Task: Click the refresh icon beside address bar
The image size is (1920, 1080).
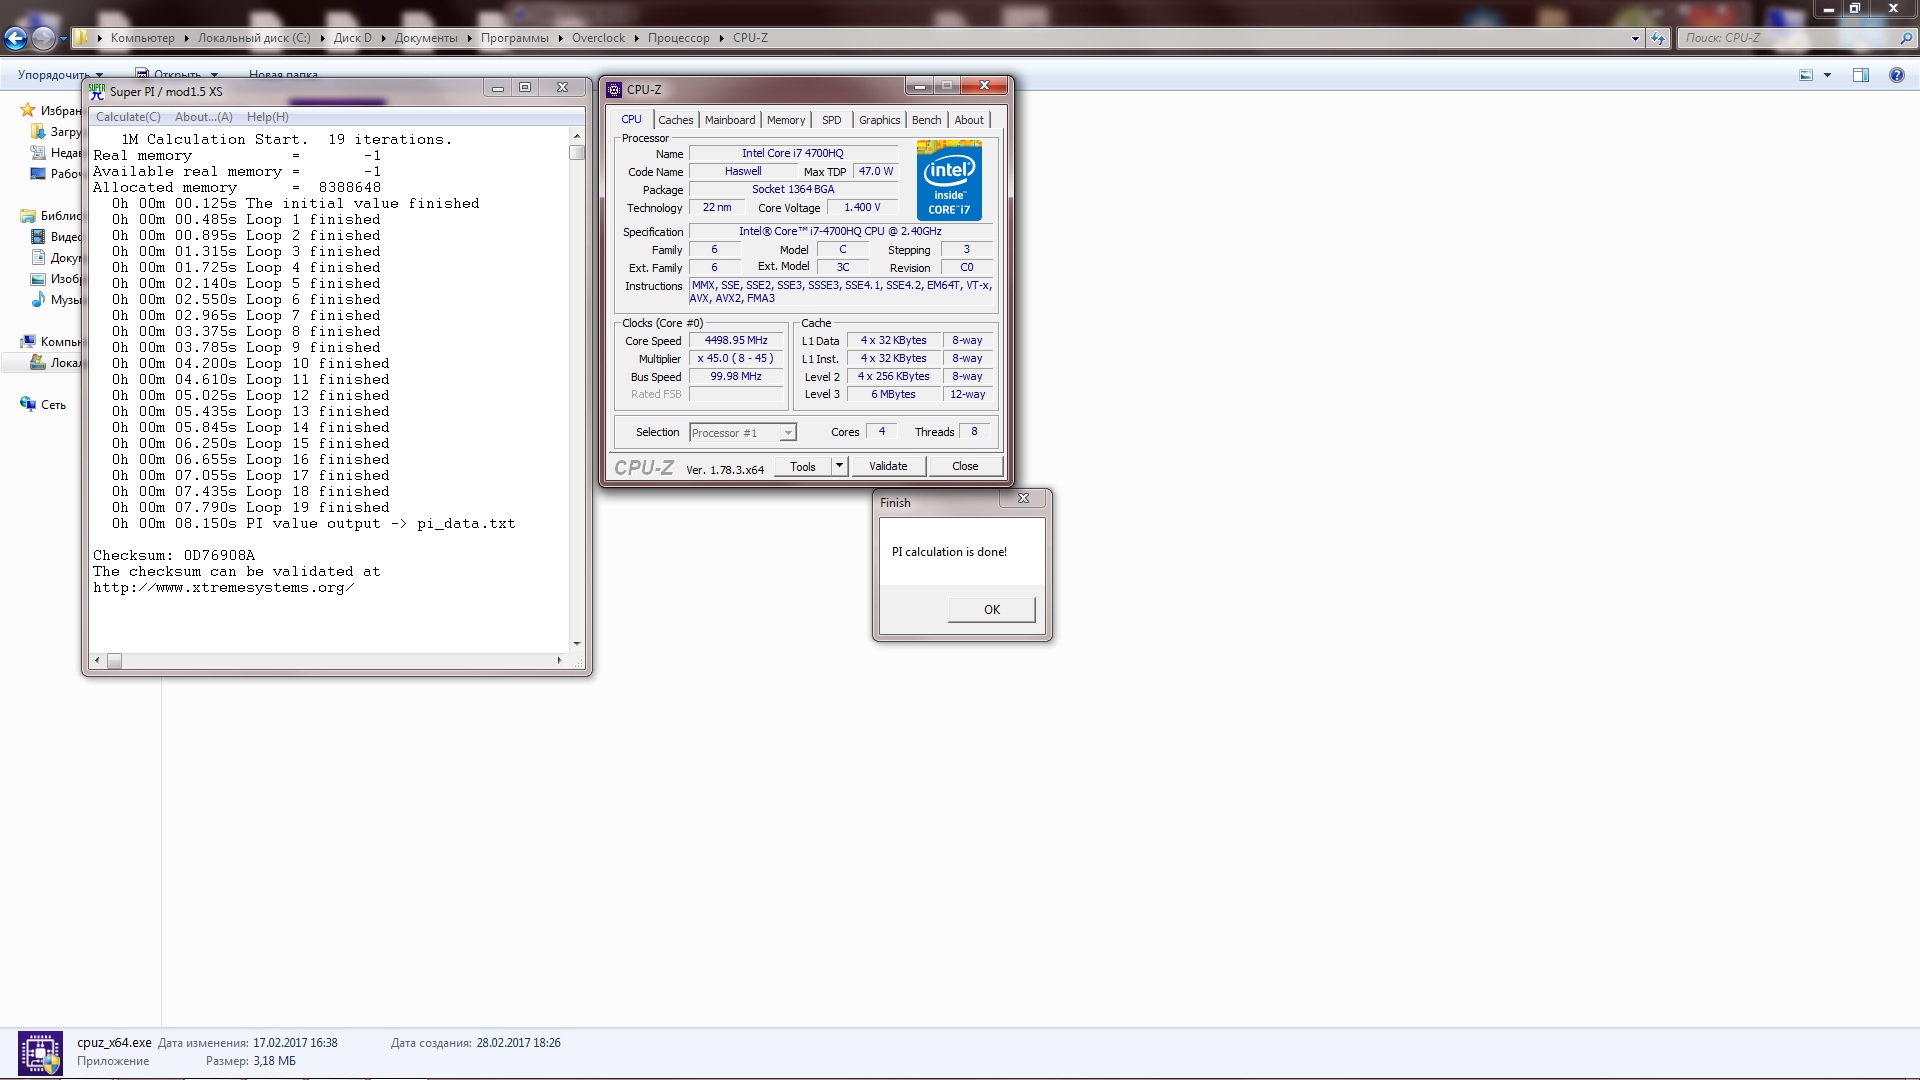Action: click(x=1658, y=38)
